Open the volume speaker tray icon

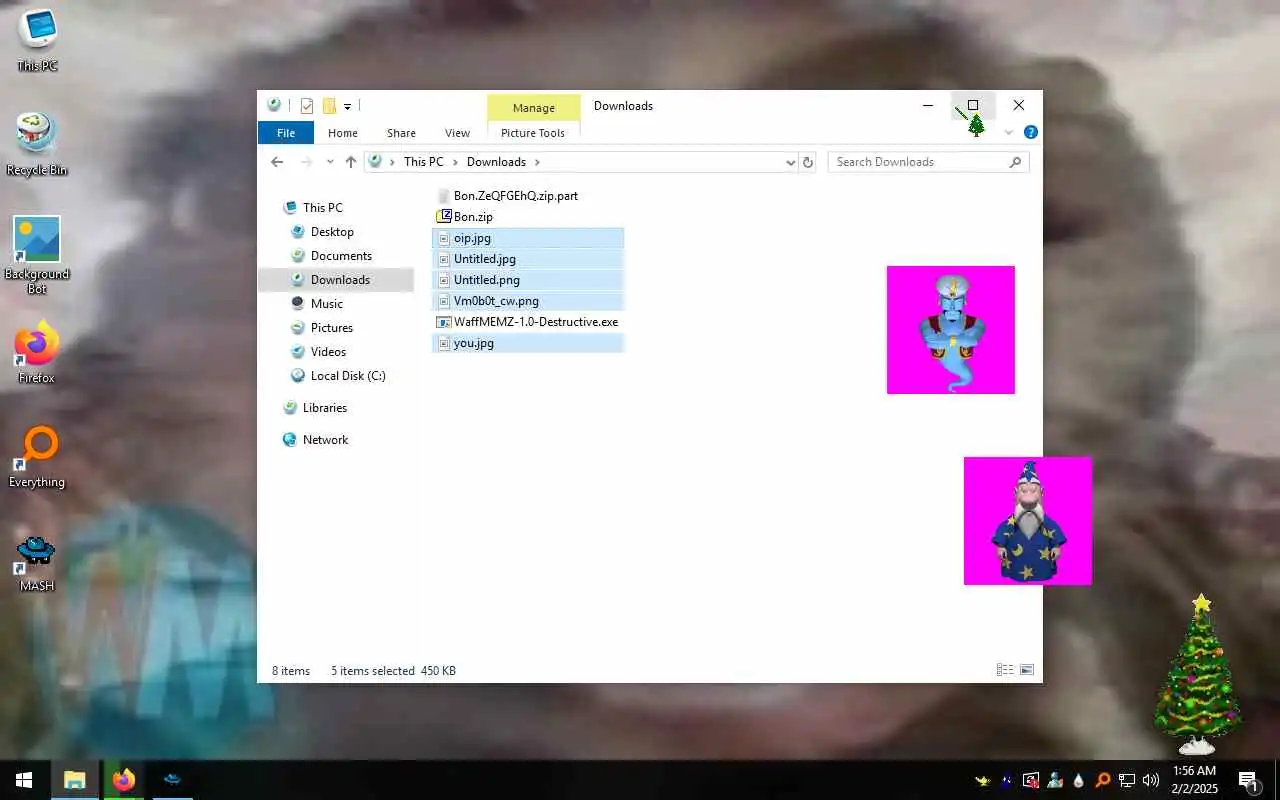pos(1151,780)
